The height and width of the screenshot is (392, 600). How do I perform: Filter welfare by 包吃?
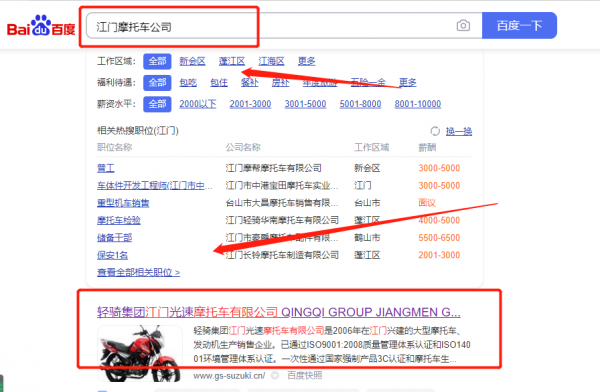pos(188,82)
